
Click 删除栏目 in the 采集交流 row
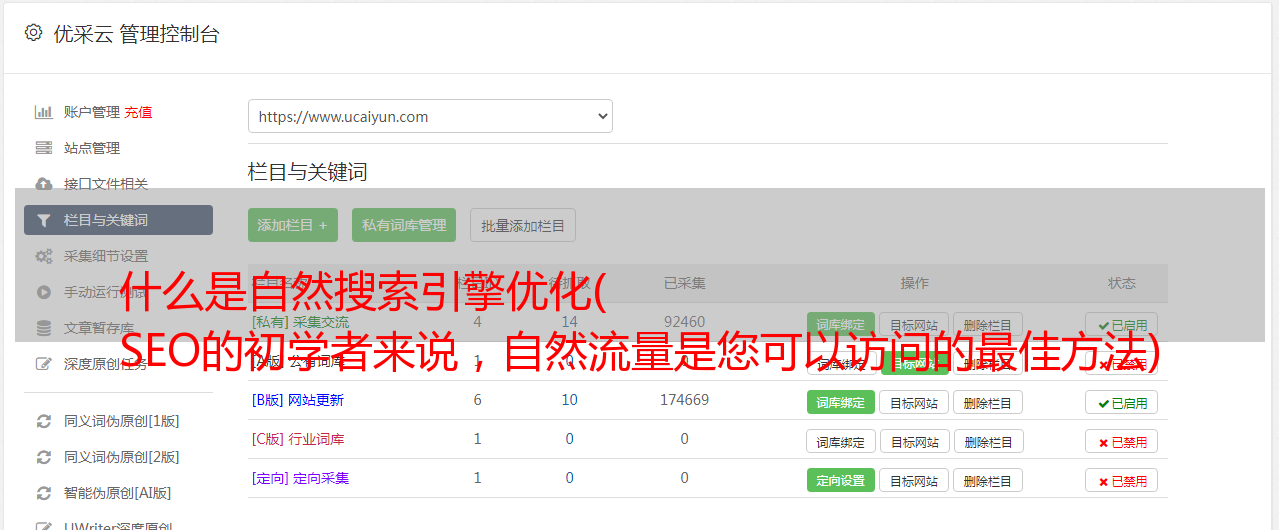[988, 325]
